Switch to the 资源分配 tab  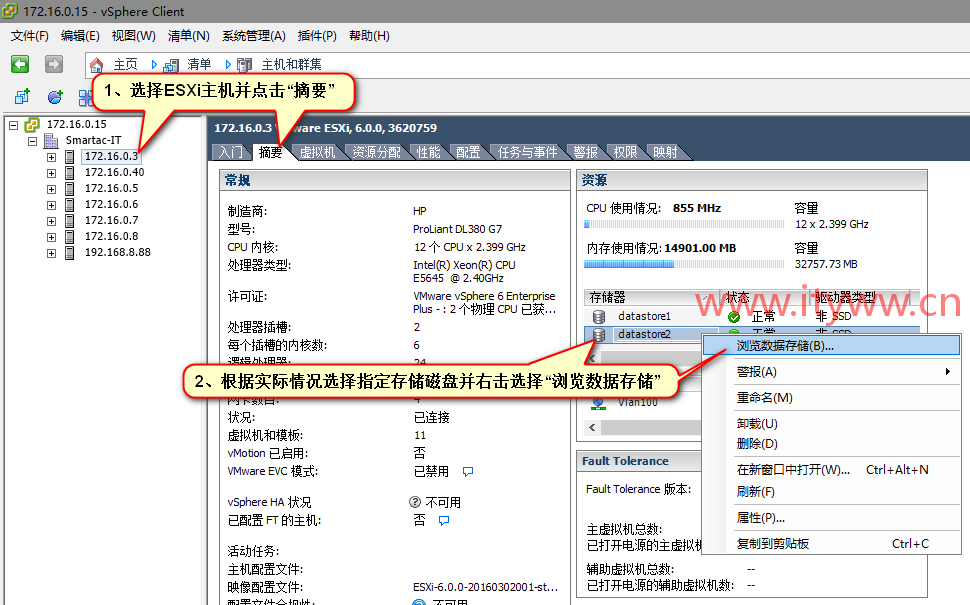point(376,152)
